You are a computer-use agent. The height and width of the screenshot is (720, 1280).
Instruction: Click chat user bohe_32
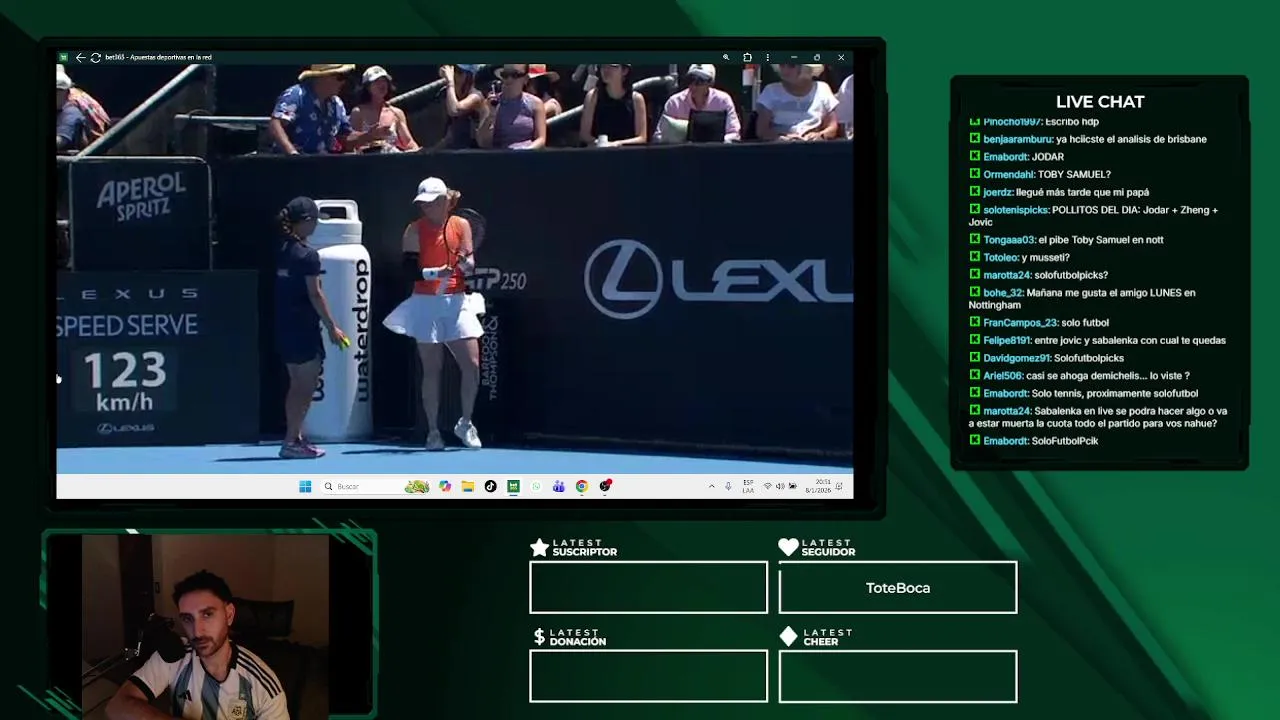[1003, 293]
